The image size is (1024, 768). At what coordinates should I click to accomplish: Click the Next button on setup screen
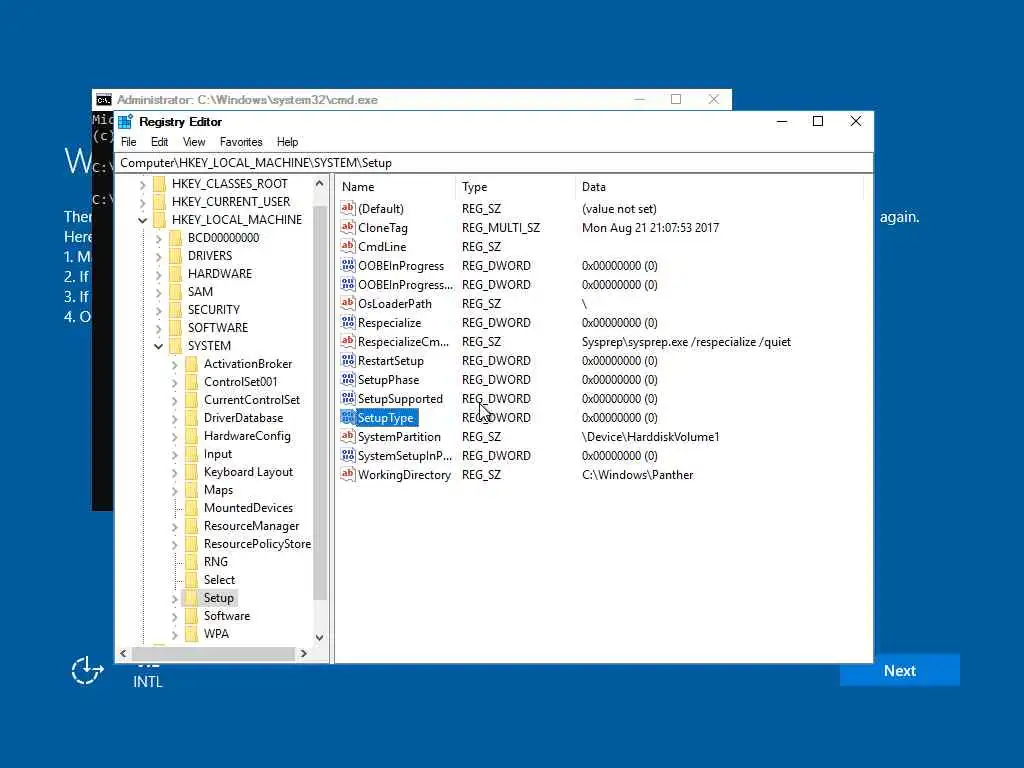pos(899,671)
